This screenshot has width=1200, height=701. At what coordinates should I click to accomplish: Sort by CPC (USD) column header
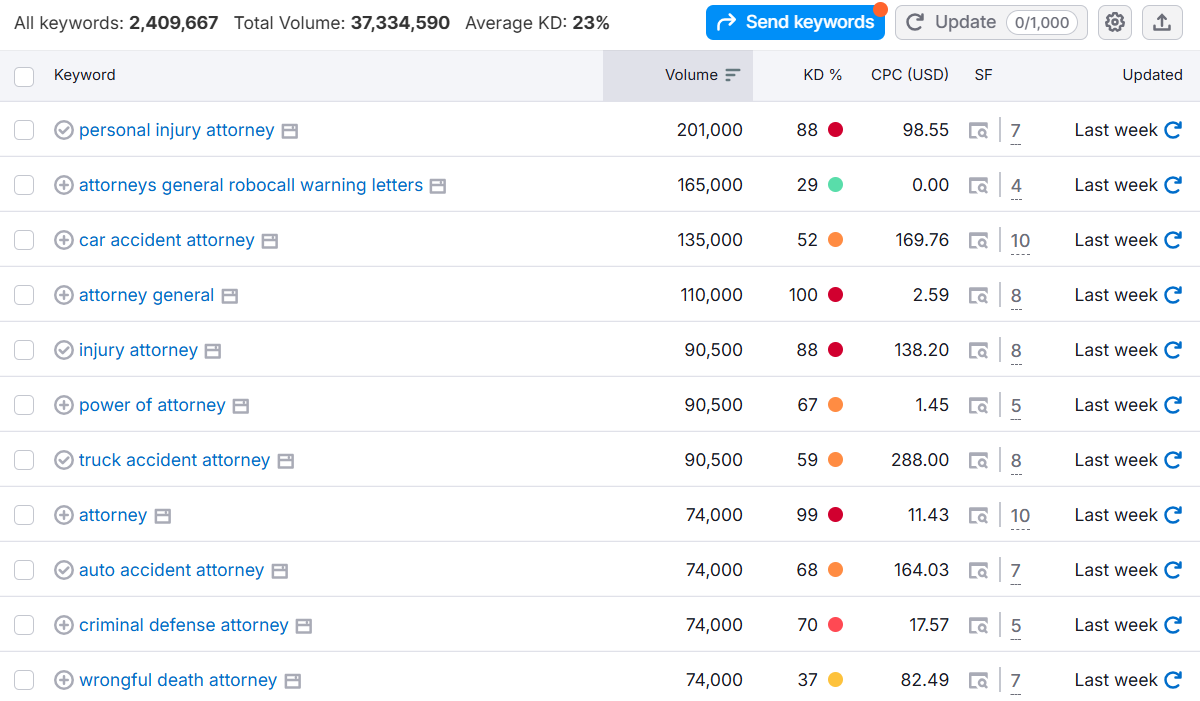tap(909, 75)
